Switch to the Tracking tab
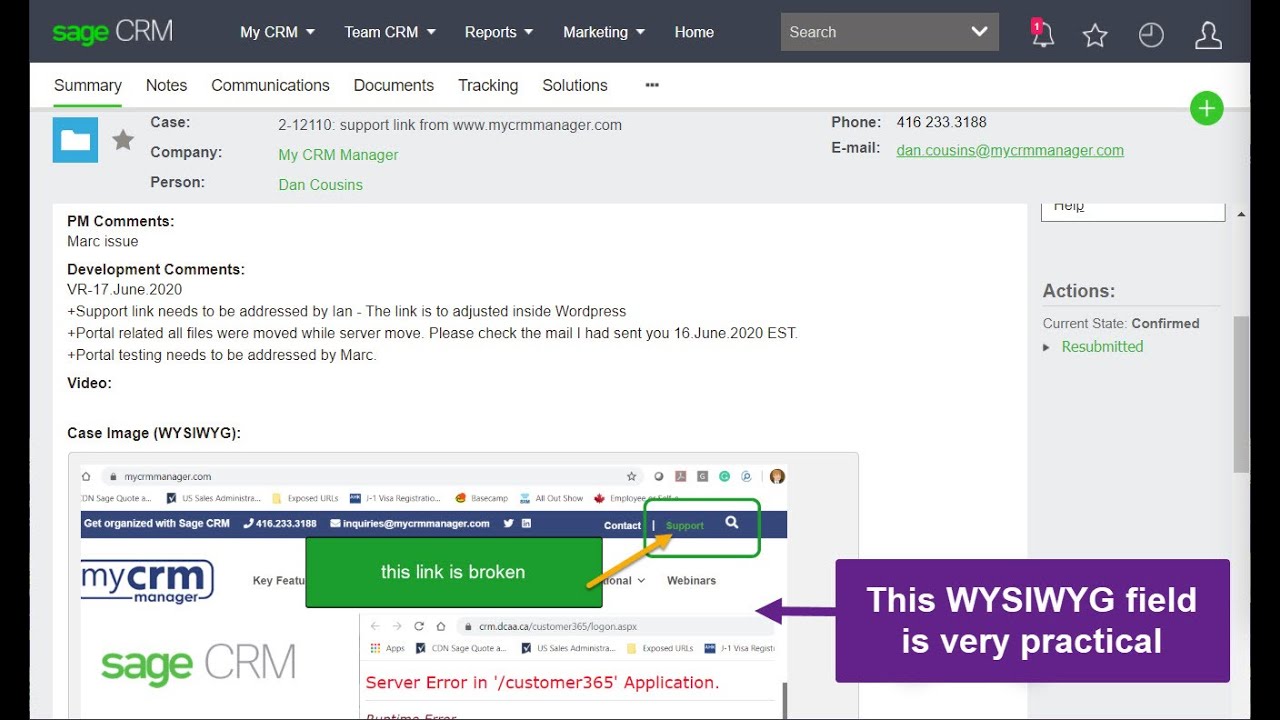 [x=488, y=85]
